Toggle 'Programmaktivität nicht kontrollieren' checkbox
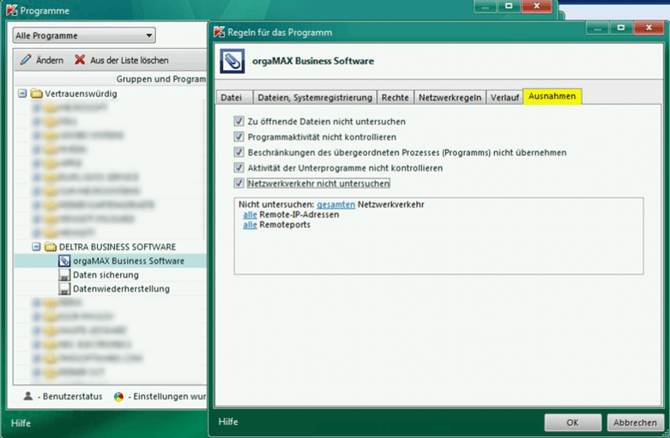The width and height of the screenshot is (670, 438). click(238, 137)
